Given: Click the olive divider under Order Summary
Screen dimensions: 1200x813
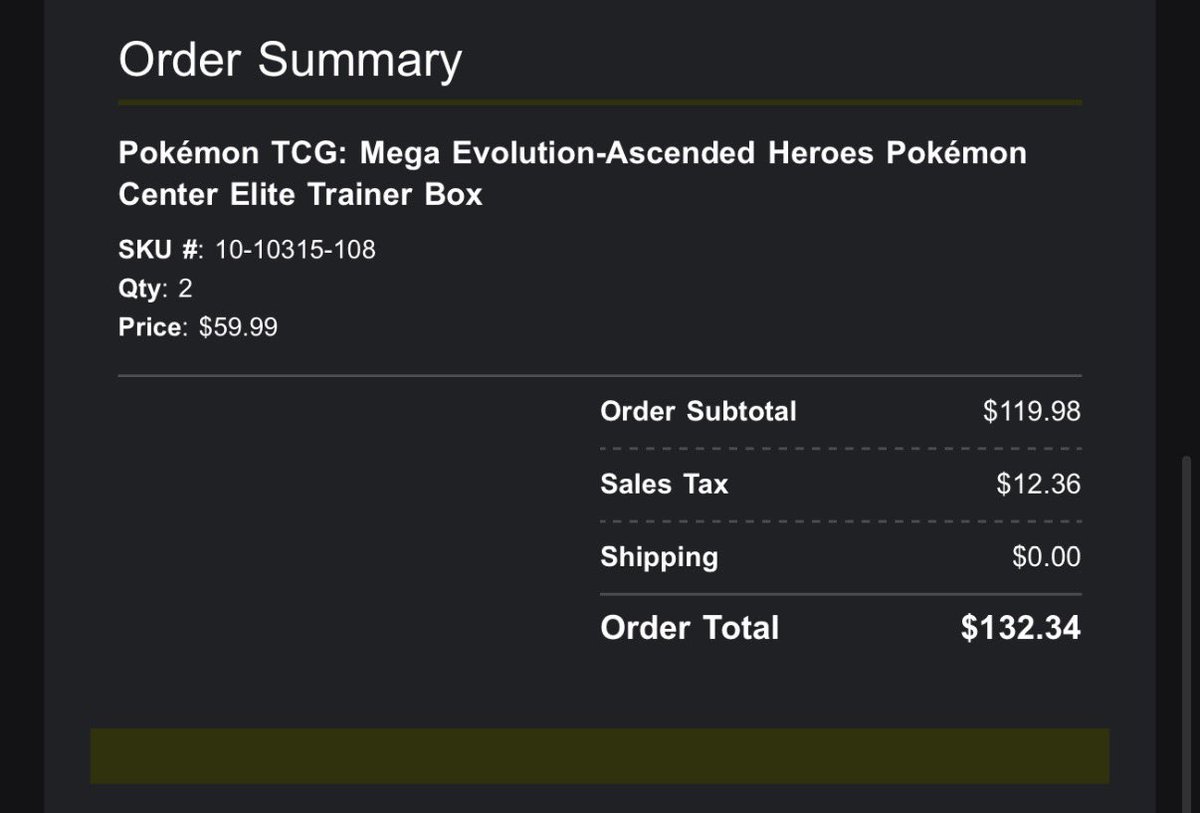Looking at the screenshot, I should click(600, 102).
